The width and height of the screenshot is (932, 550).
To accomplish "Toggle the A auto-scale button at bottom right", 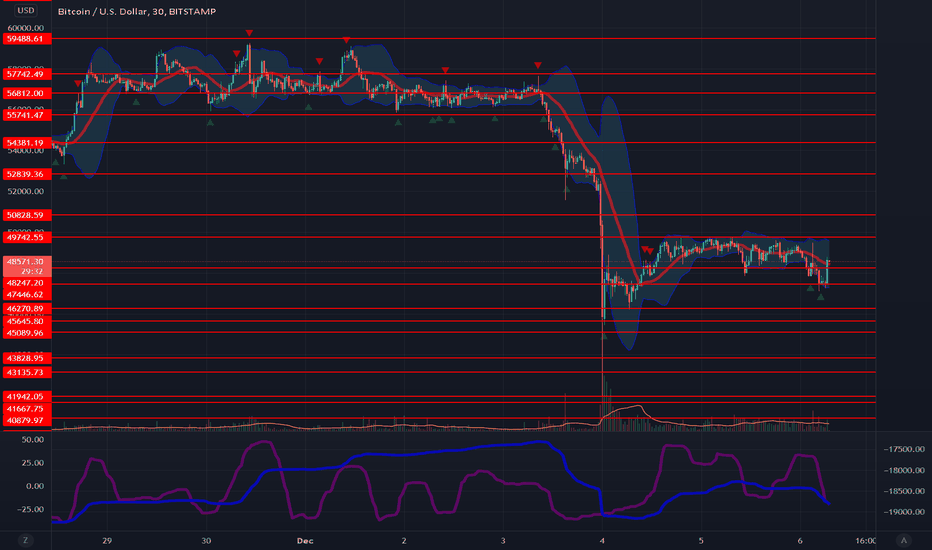I will point(904,540).
